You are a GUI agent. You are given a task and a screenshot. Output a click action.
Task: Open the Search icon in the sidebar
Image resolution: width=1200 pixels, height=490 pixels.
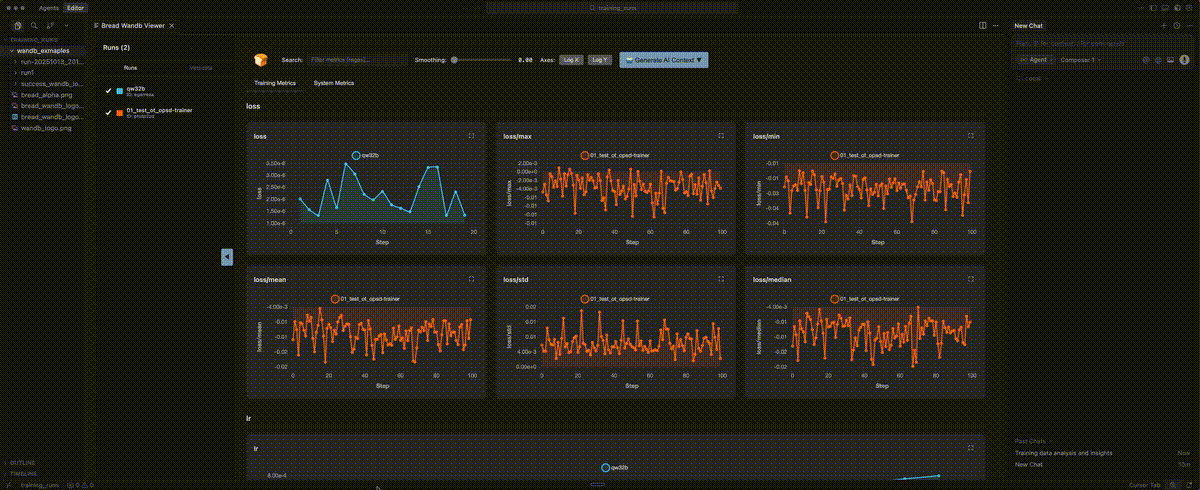(x=34, y=24)
